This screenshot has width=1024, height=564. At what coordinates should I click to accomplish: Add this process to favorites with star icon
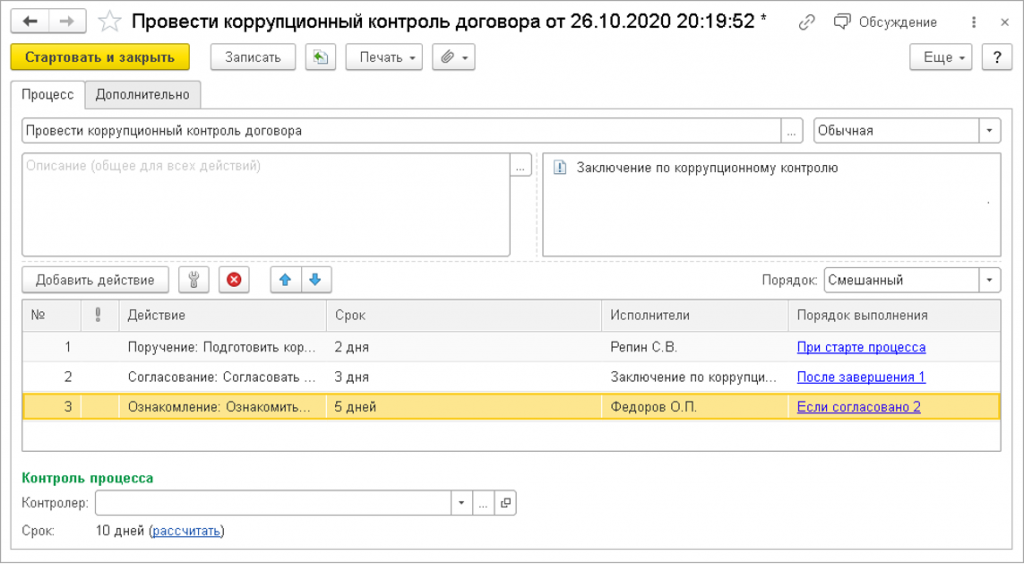tap(111, 21)
